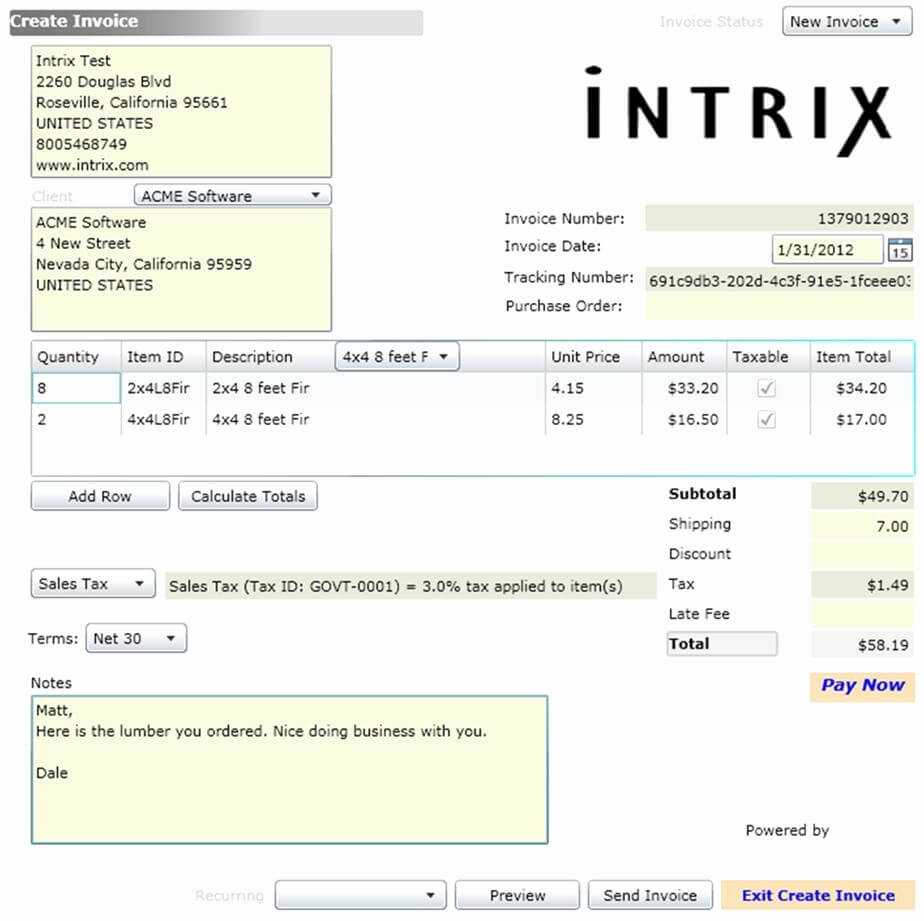Open the Recurring schedule dropdown
The image size is (924, 921).
361,895
